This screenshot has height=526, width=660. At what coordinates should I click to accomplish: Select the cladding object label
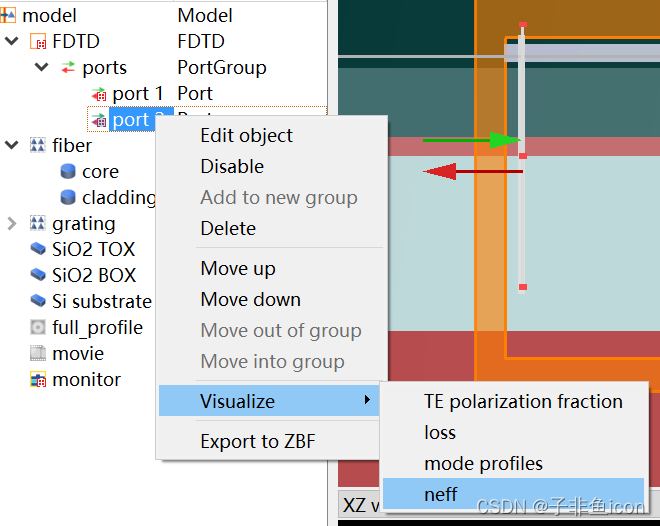tap(119, 198)
